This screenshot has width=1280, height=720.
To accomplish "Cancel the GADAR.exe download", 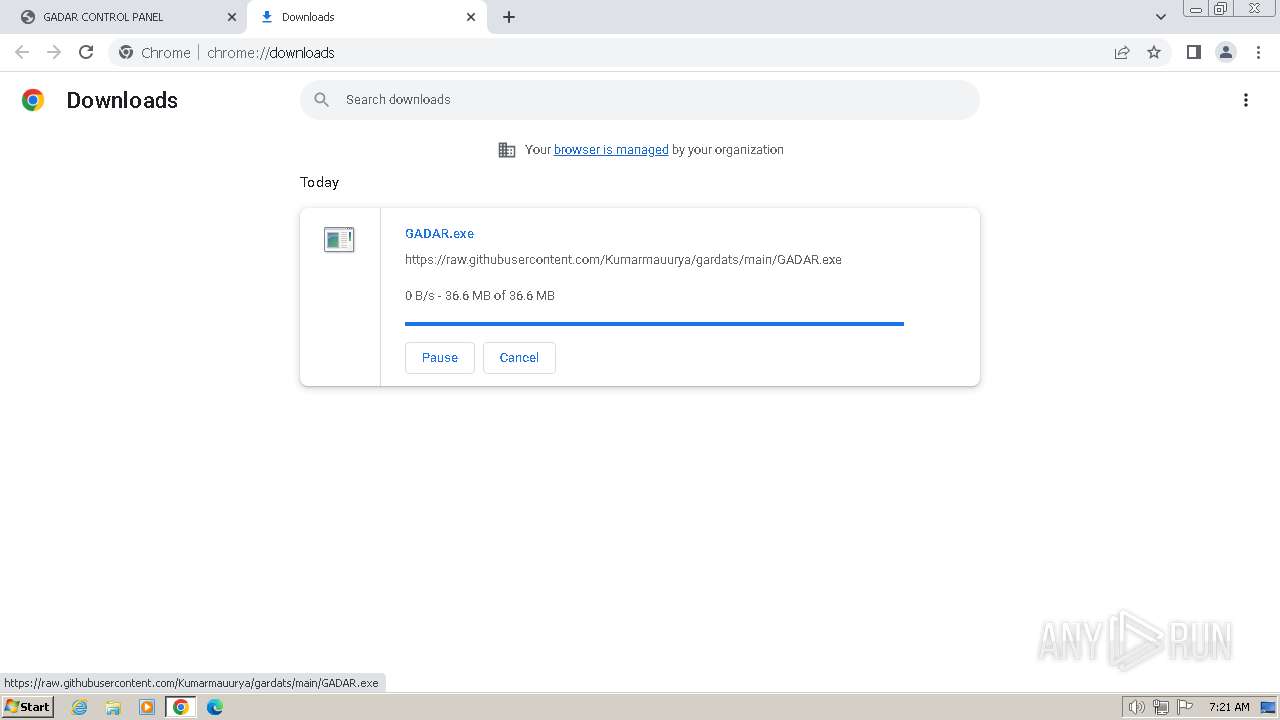I will [519, 358].
